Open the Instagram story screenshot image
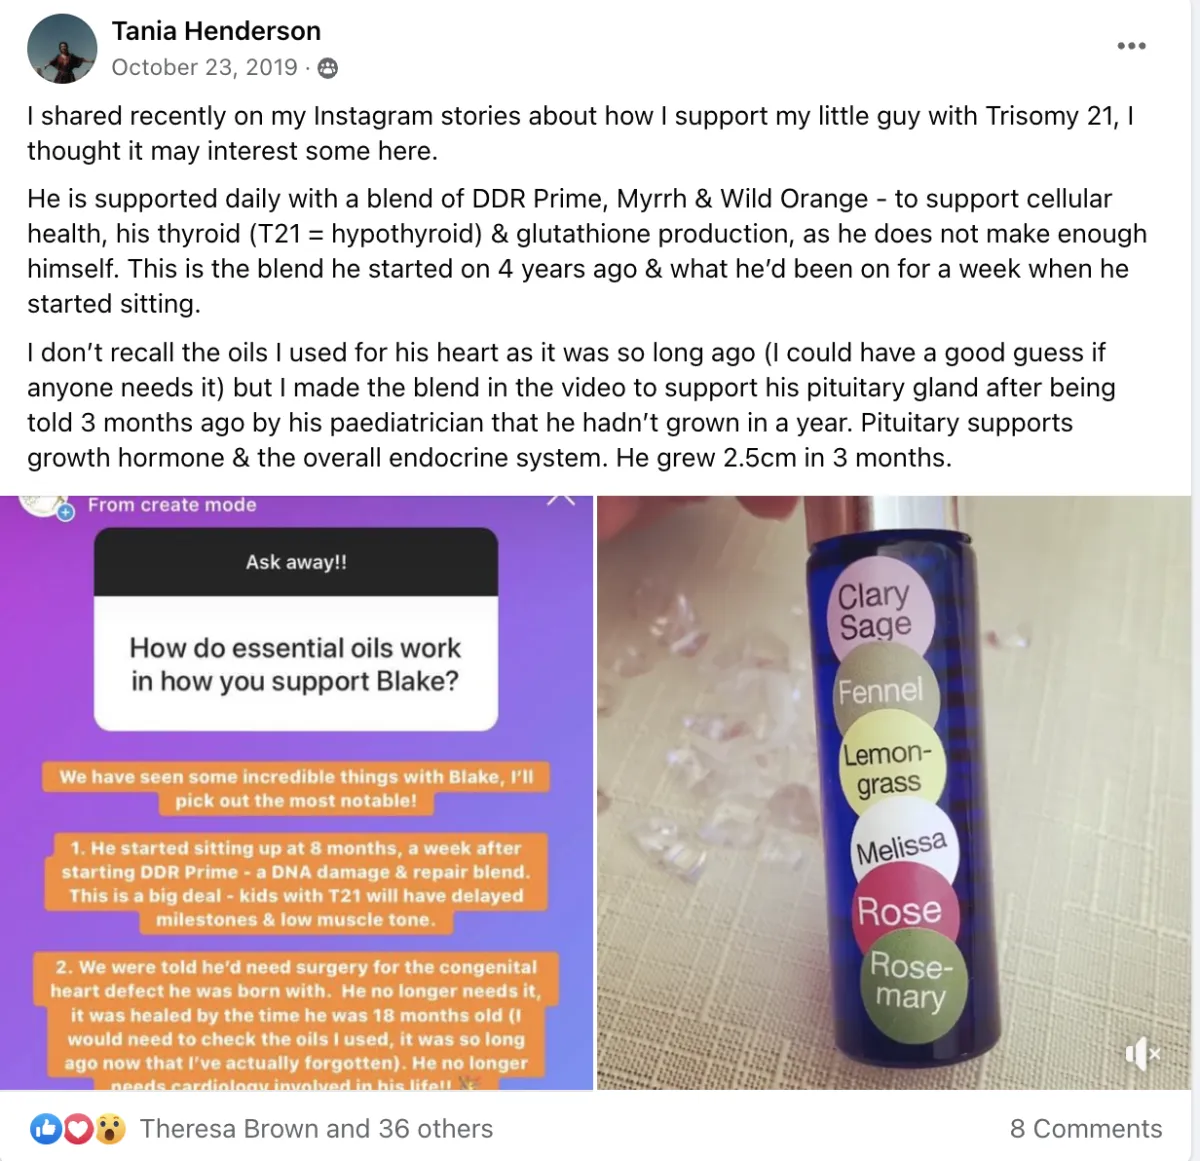Screen dimensions: 1200x1161 click(296, 793)
